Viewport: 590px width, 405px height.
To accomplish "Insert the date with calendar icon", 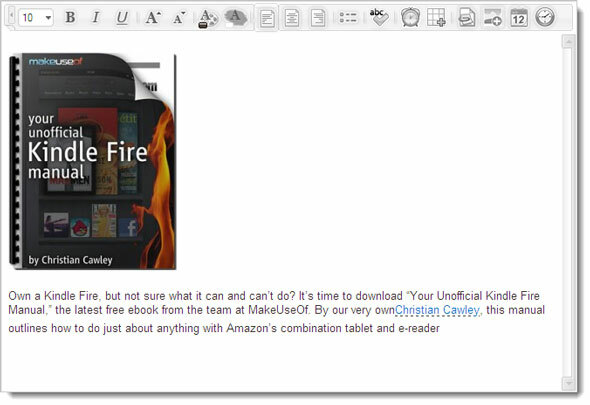I will [519, 17].
